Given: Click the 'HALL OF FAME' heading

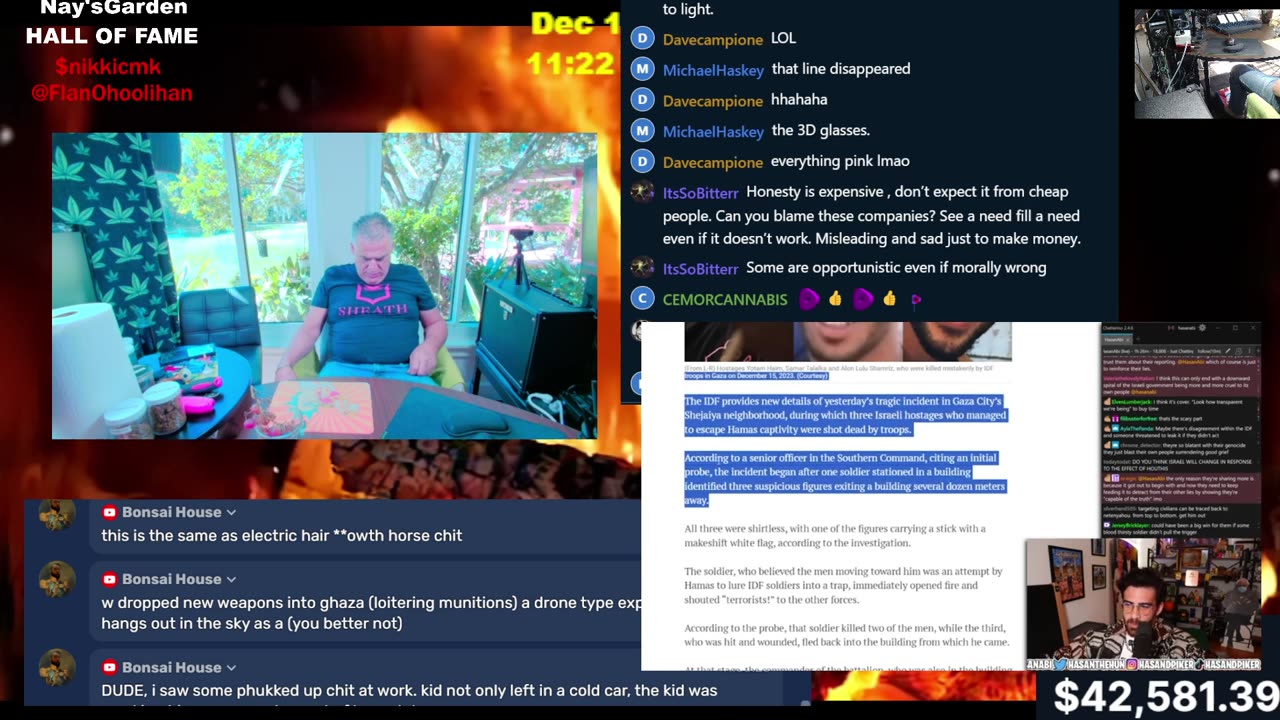Looking at the screenshot, I should point(112,37).
